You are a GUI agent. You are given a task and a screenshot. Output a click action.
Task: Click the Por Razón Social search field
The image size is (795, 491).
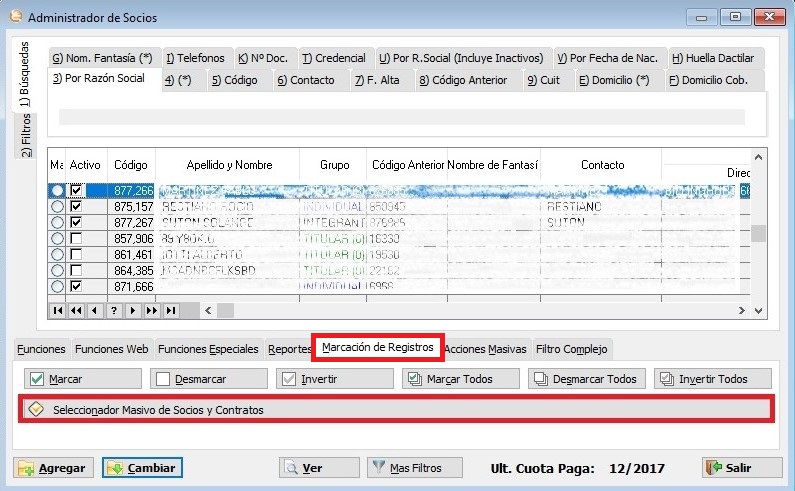[400, 117]
